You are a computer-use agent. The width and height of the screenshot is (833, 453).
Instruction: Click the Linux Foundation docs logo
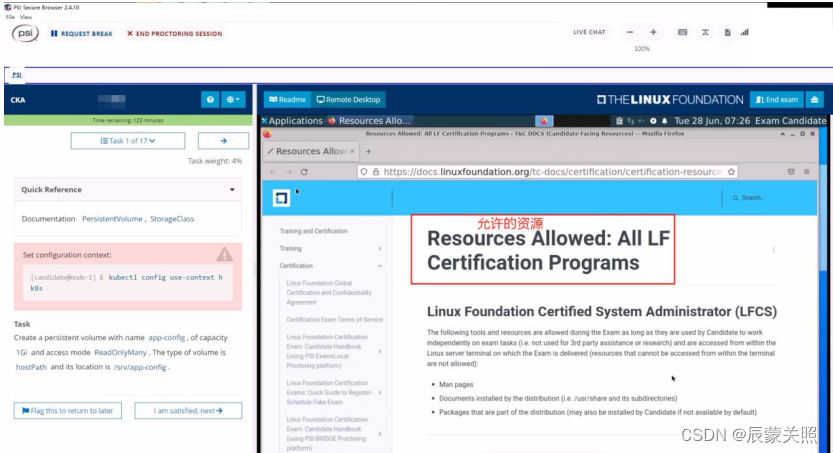281,198
